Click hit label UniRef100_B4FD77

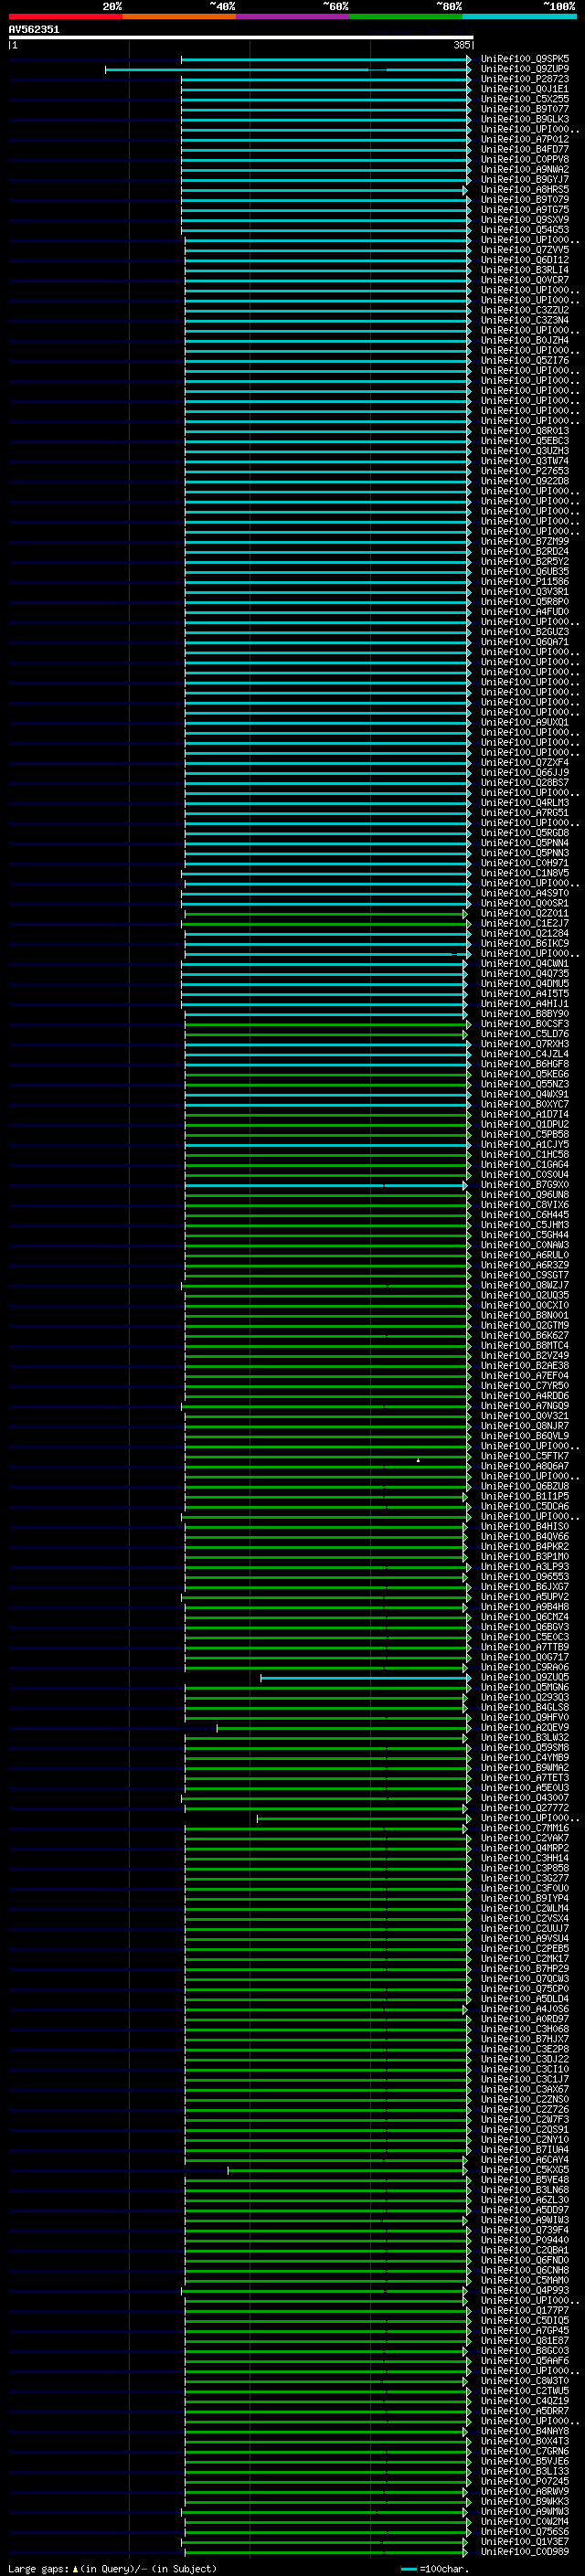[525, 149]
